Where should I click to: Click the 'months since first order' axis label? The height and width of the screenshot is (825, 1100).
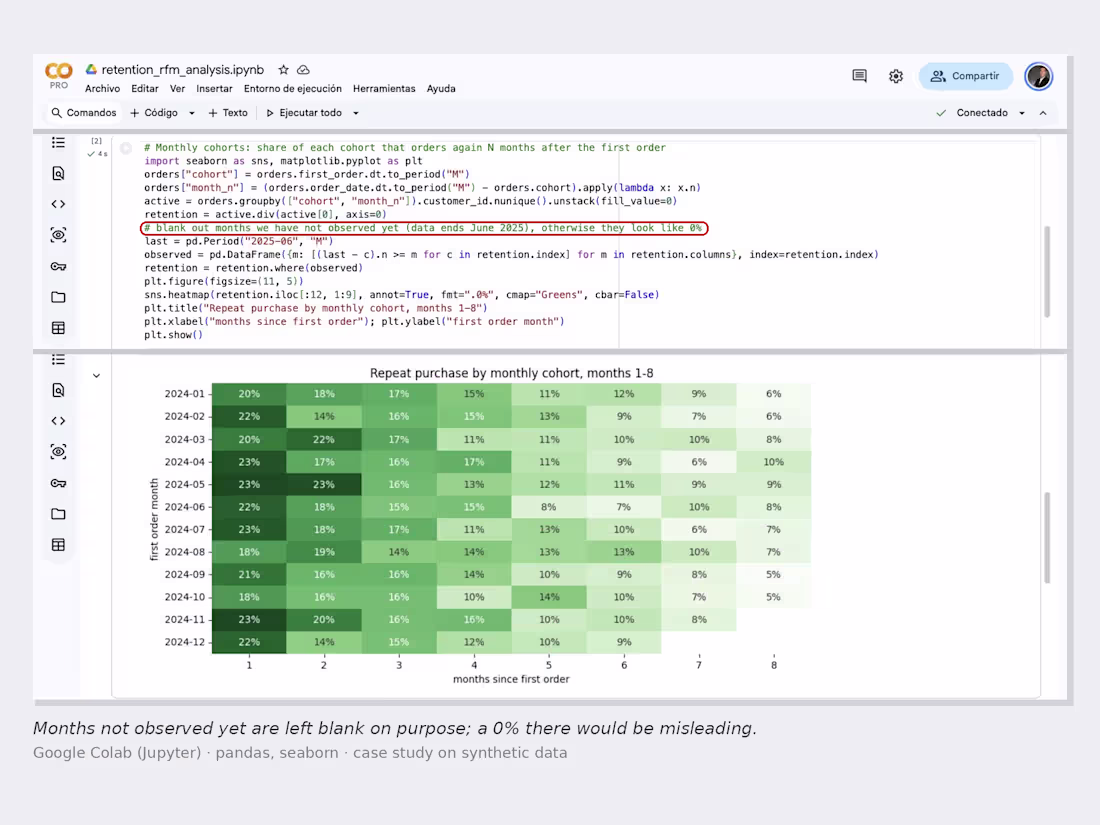click(x=511, y=679)
